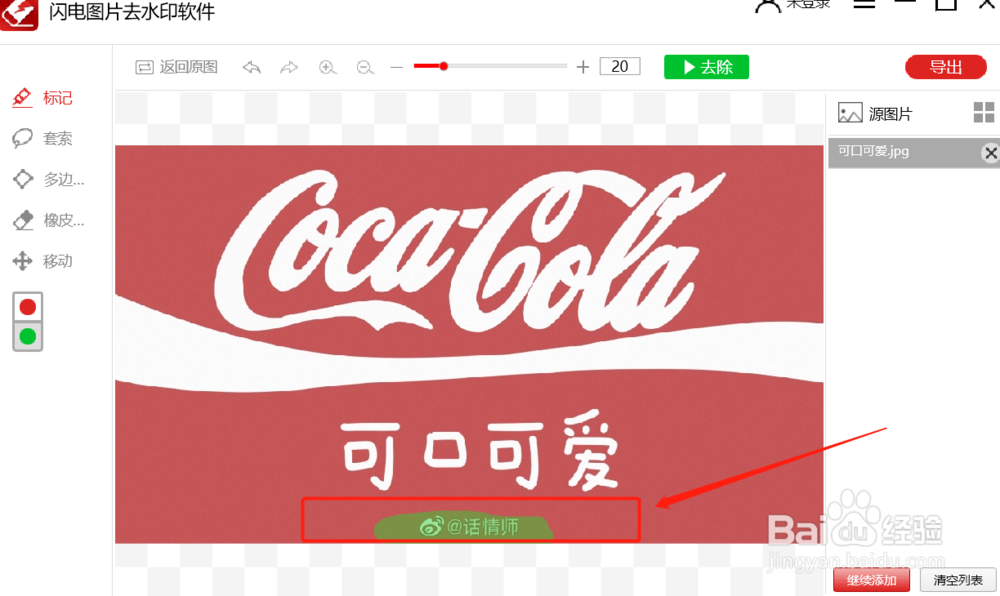Redo the last action

[289, 67]
